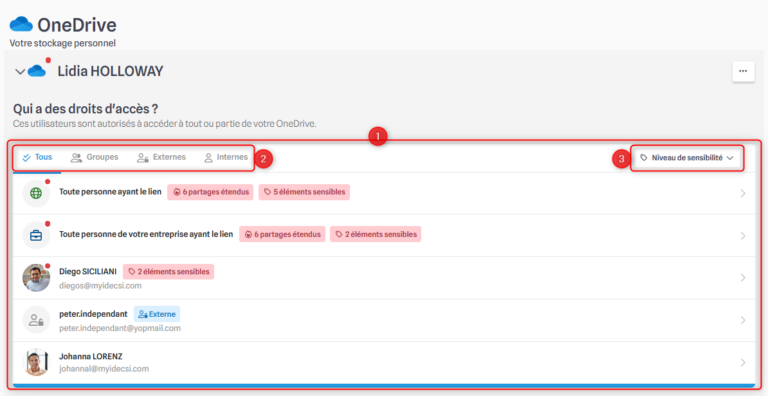Click the briefcase icon for company link sharing
768x396 pixels.
pos(36,236)
